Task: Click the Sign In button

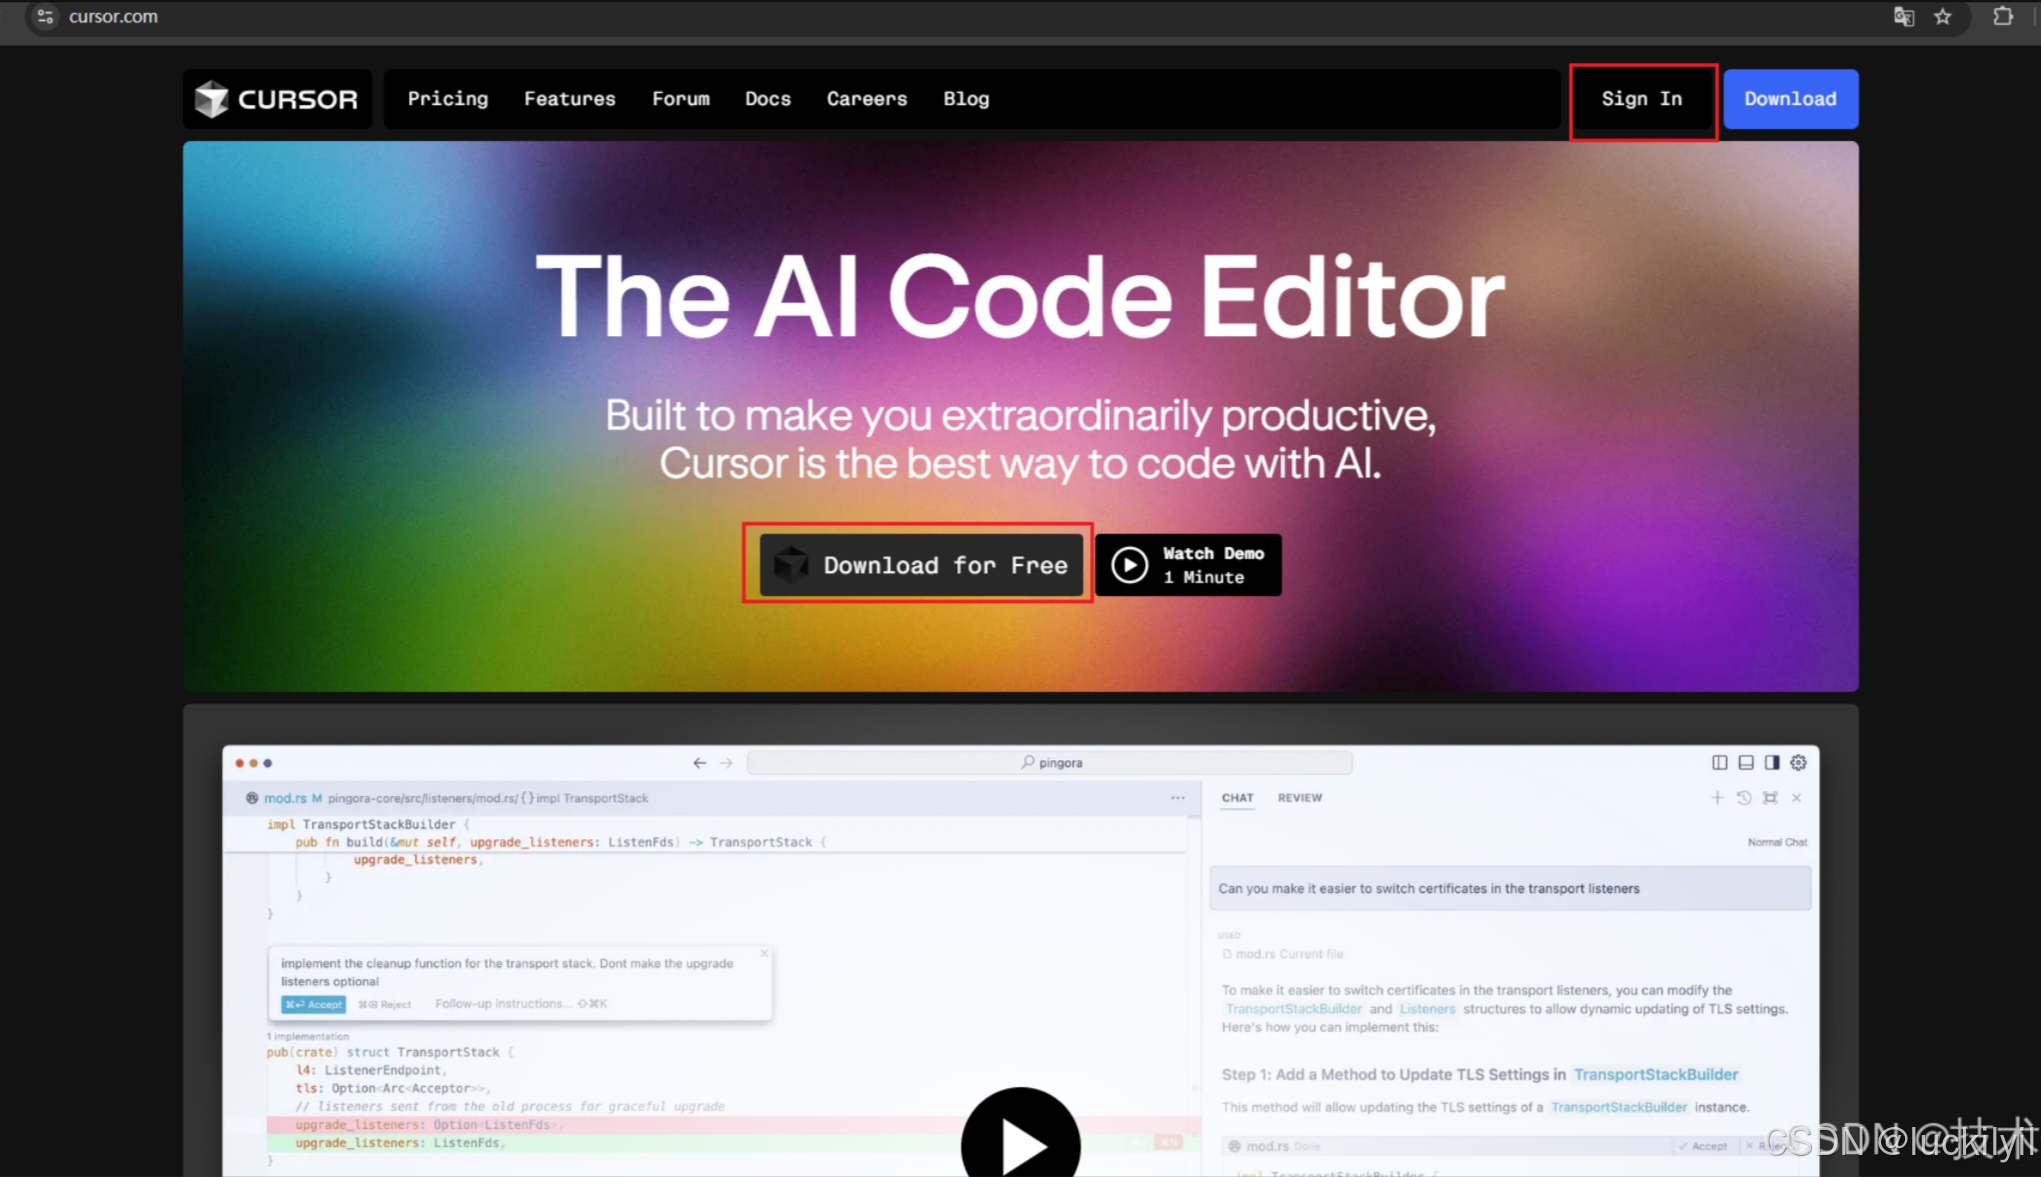Action: coord(1642,99)
